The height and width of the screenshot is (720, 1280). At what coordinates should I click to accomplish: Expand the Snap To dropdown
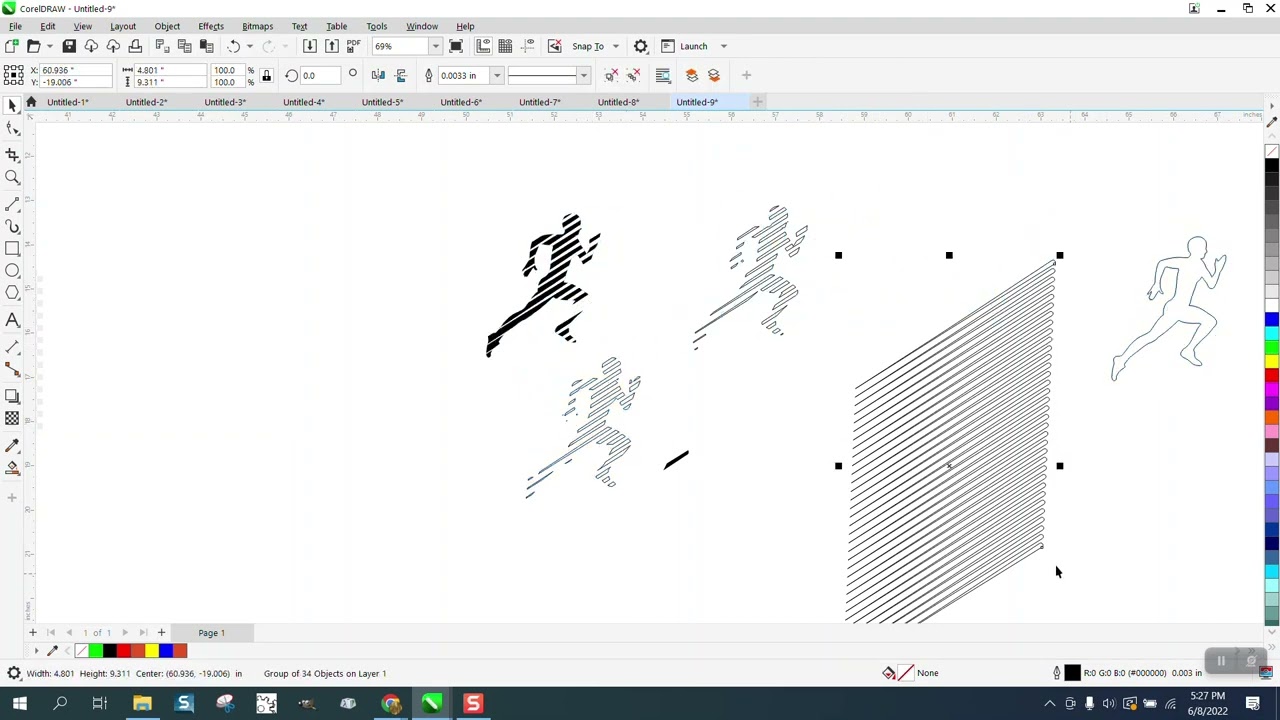615,46
